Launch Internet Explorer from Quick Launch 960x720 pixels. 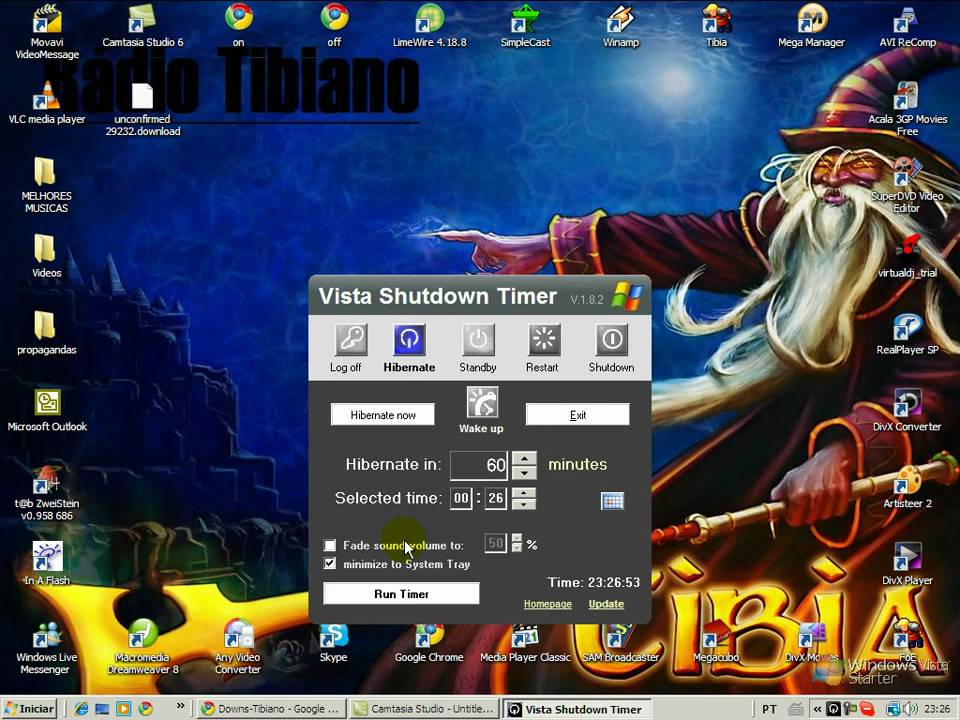pyautogui.click(x=81, y=708)
